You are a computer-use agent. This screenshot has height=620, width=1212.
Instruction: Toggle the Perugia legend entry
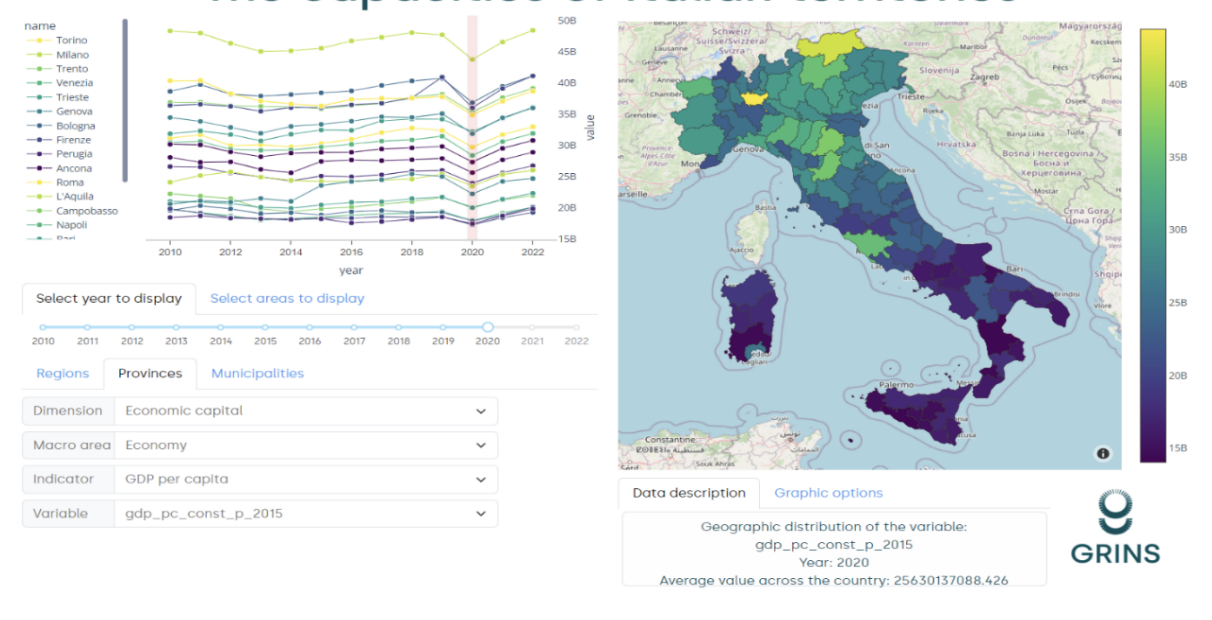(74, 154)
